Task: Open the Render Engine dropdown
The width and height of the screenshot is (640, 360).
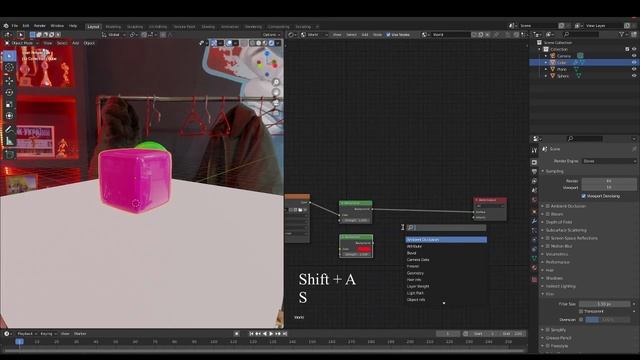Action: coord(609,161)
